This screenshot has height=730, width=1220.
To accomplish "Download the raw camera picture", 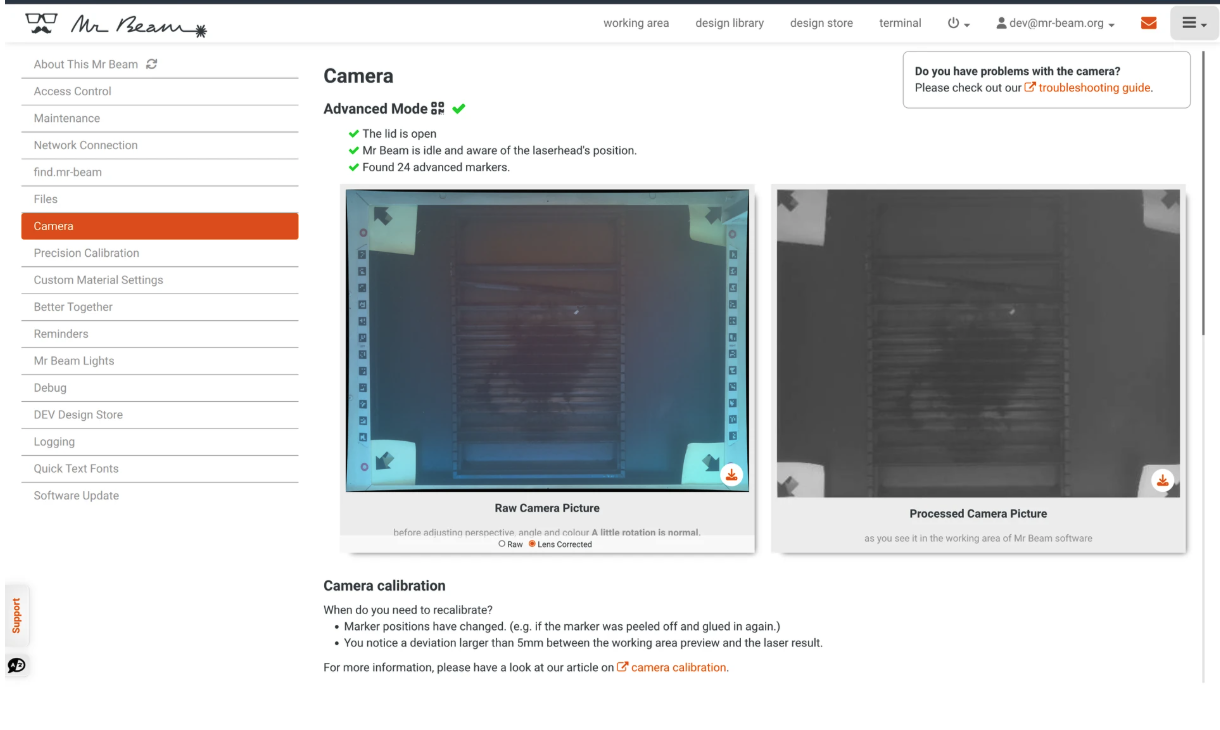I will coord(731,475).
